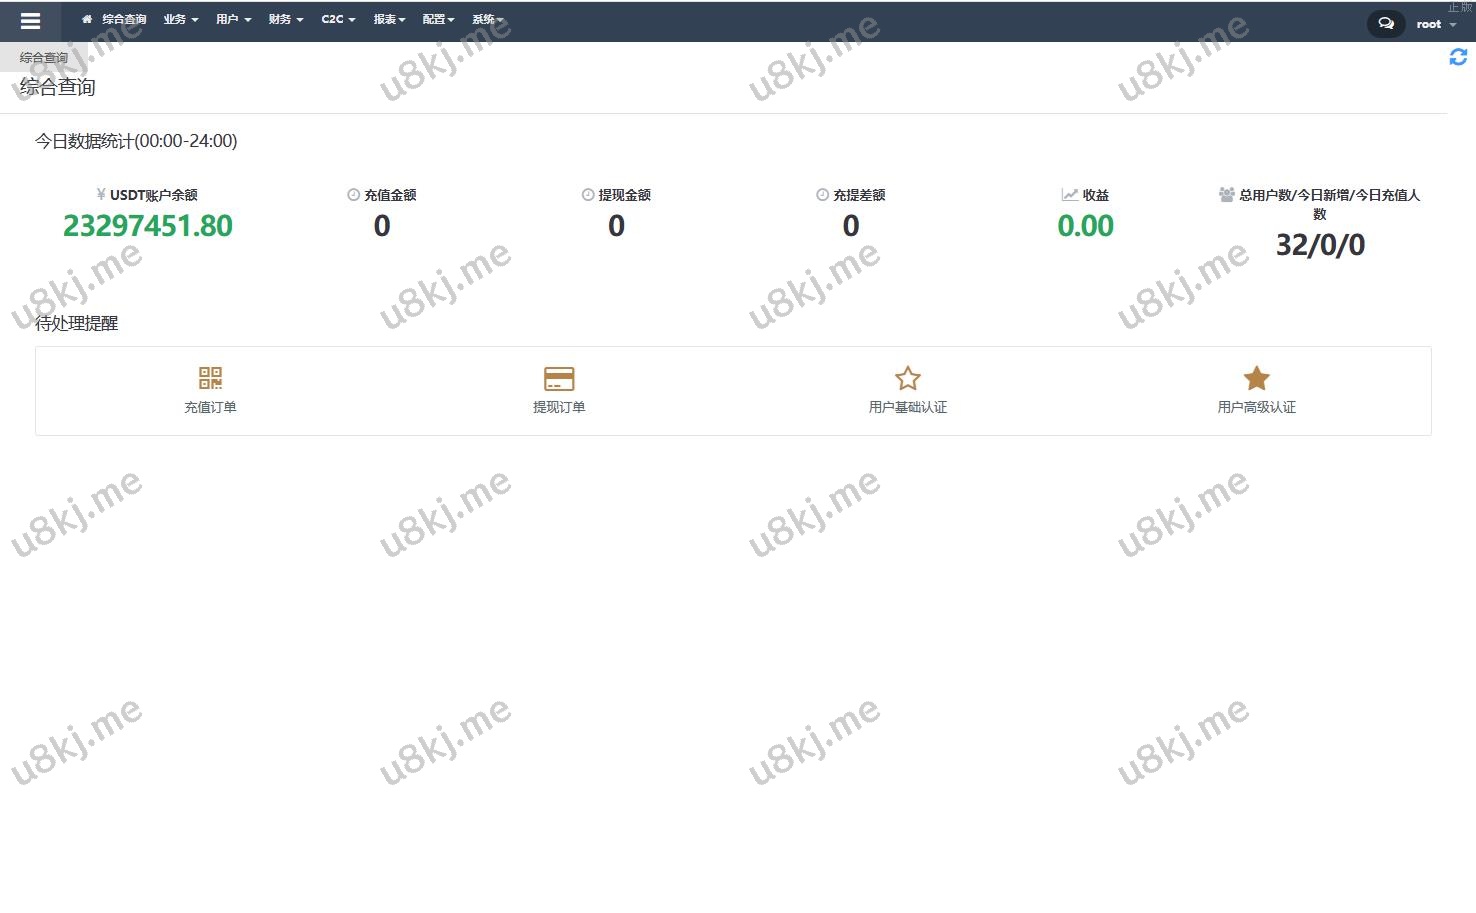Open the 配置 menu
The height and width of the screenshot is (913, 1476).
(x=438, y=19)
